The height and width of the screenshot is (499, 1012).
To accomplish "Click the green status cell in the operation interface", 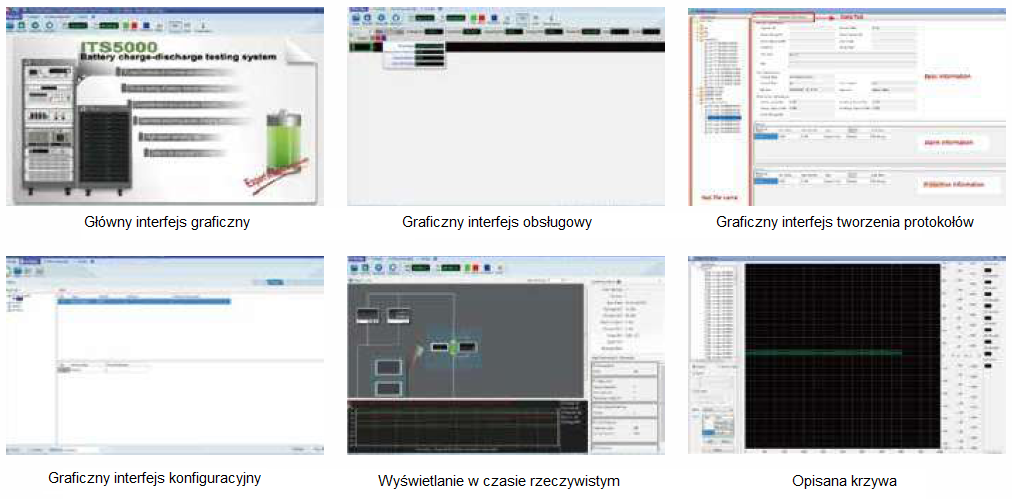I will click(359, 46).
